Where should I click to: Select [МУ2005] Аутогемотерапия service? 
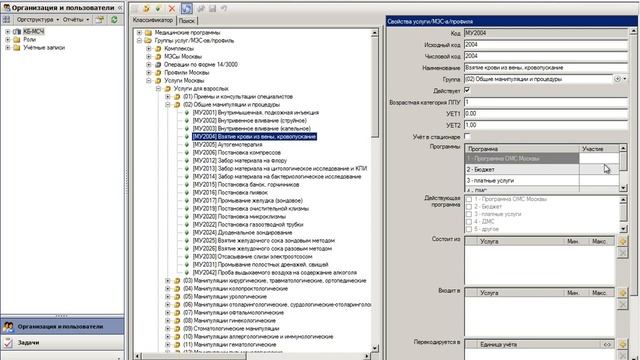click(227, 144)
